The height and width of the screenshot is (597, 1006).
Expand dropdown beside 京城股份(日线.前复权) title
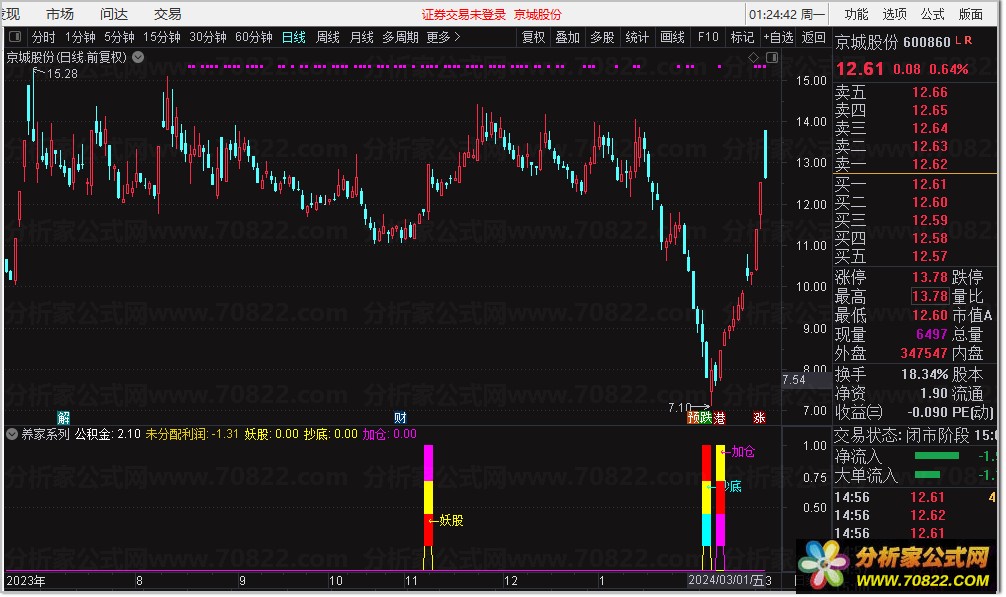(x=138, y=57)
